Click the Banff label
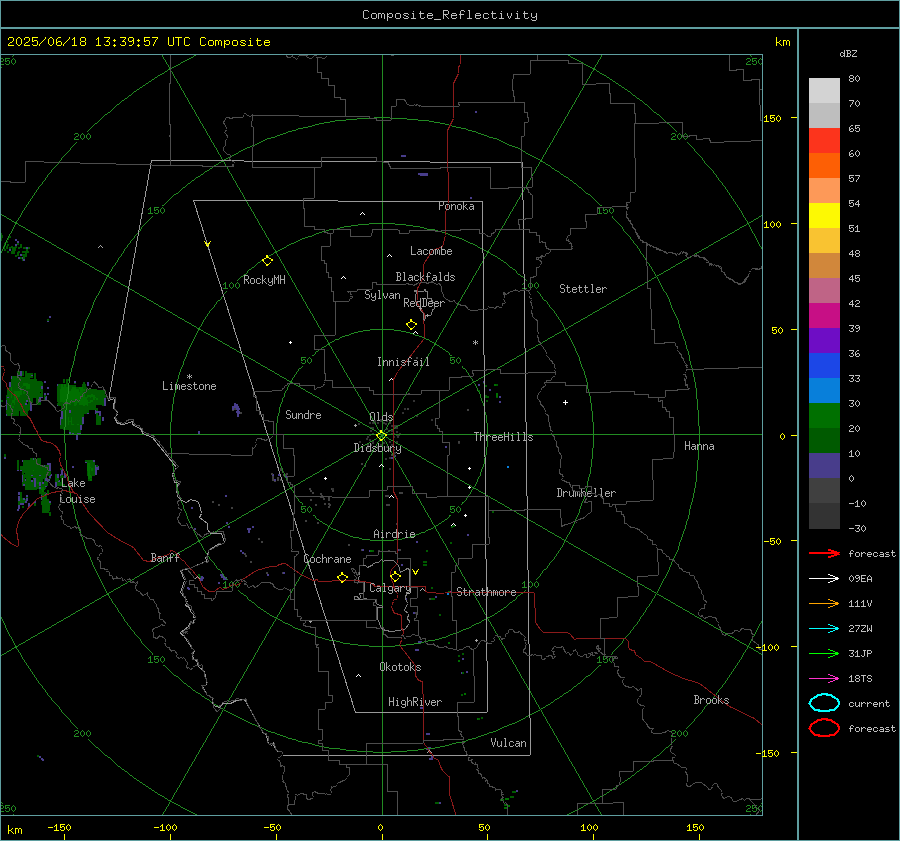 [x=165, y=557]
